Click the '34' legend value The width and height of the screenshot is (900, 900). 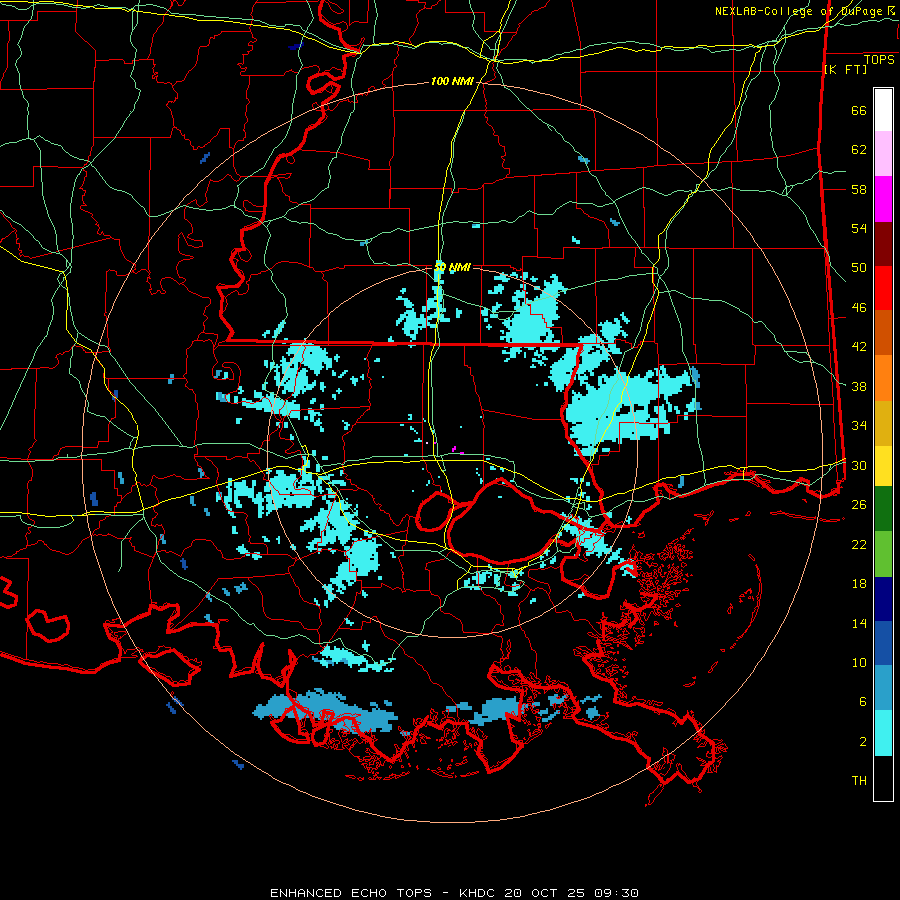coord(859,426)
